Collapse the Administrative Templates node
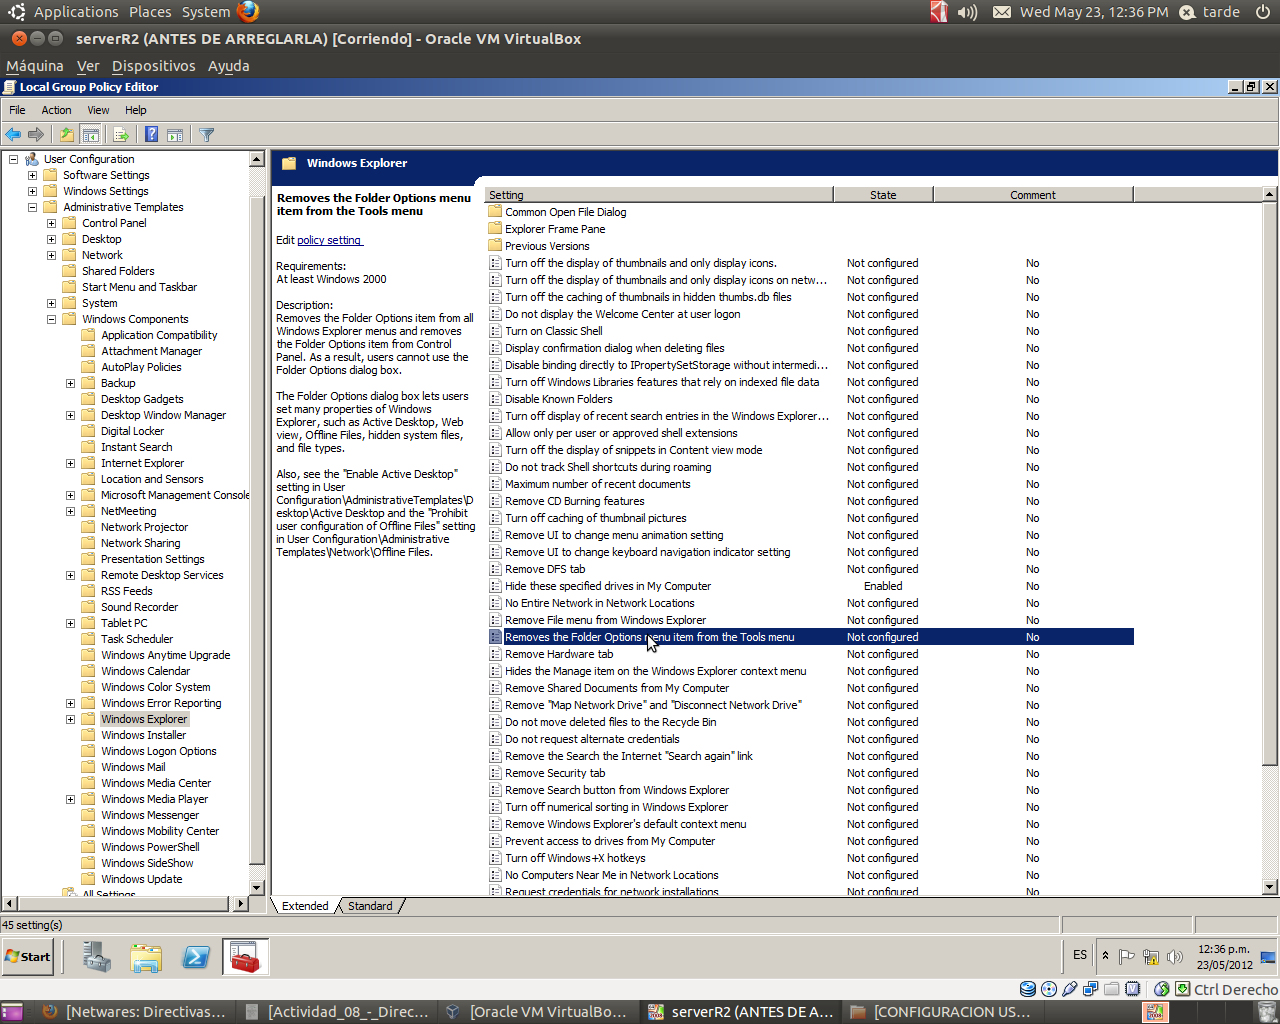Viewport: 1280px width, 1024px height. [32, 207]
